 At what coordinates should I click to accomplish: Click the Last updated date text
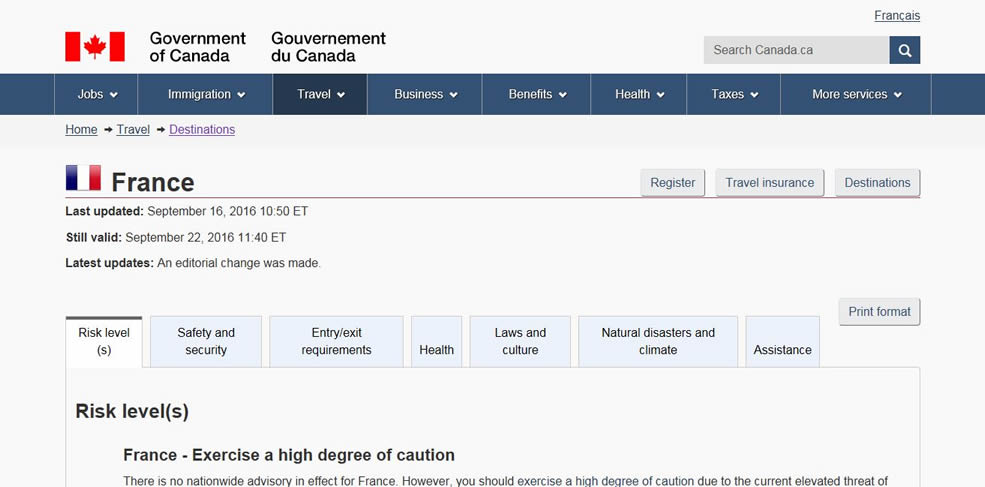187,211
